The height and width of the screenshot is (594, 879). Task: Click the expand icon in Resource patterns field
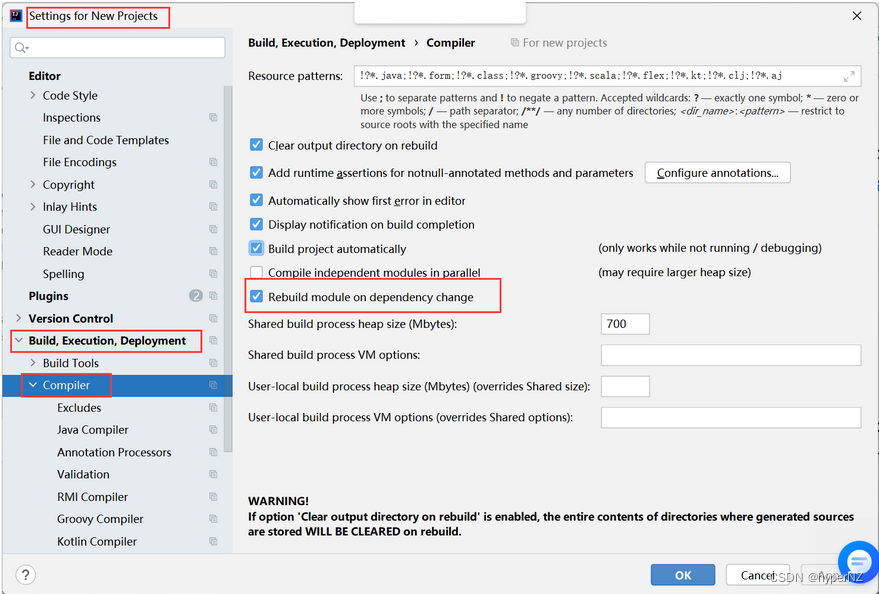[849, 76]
